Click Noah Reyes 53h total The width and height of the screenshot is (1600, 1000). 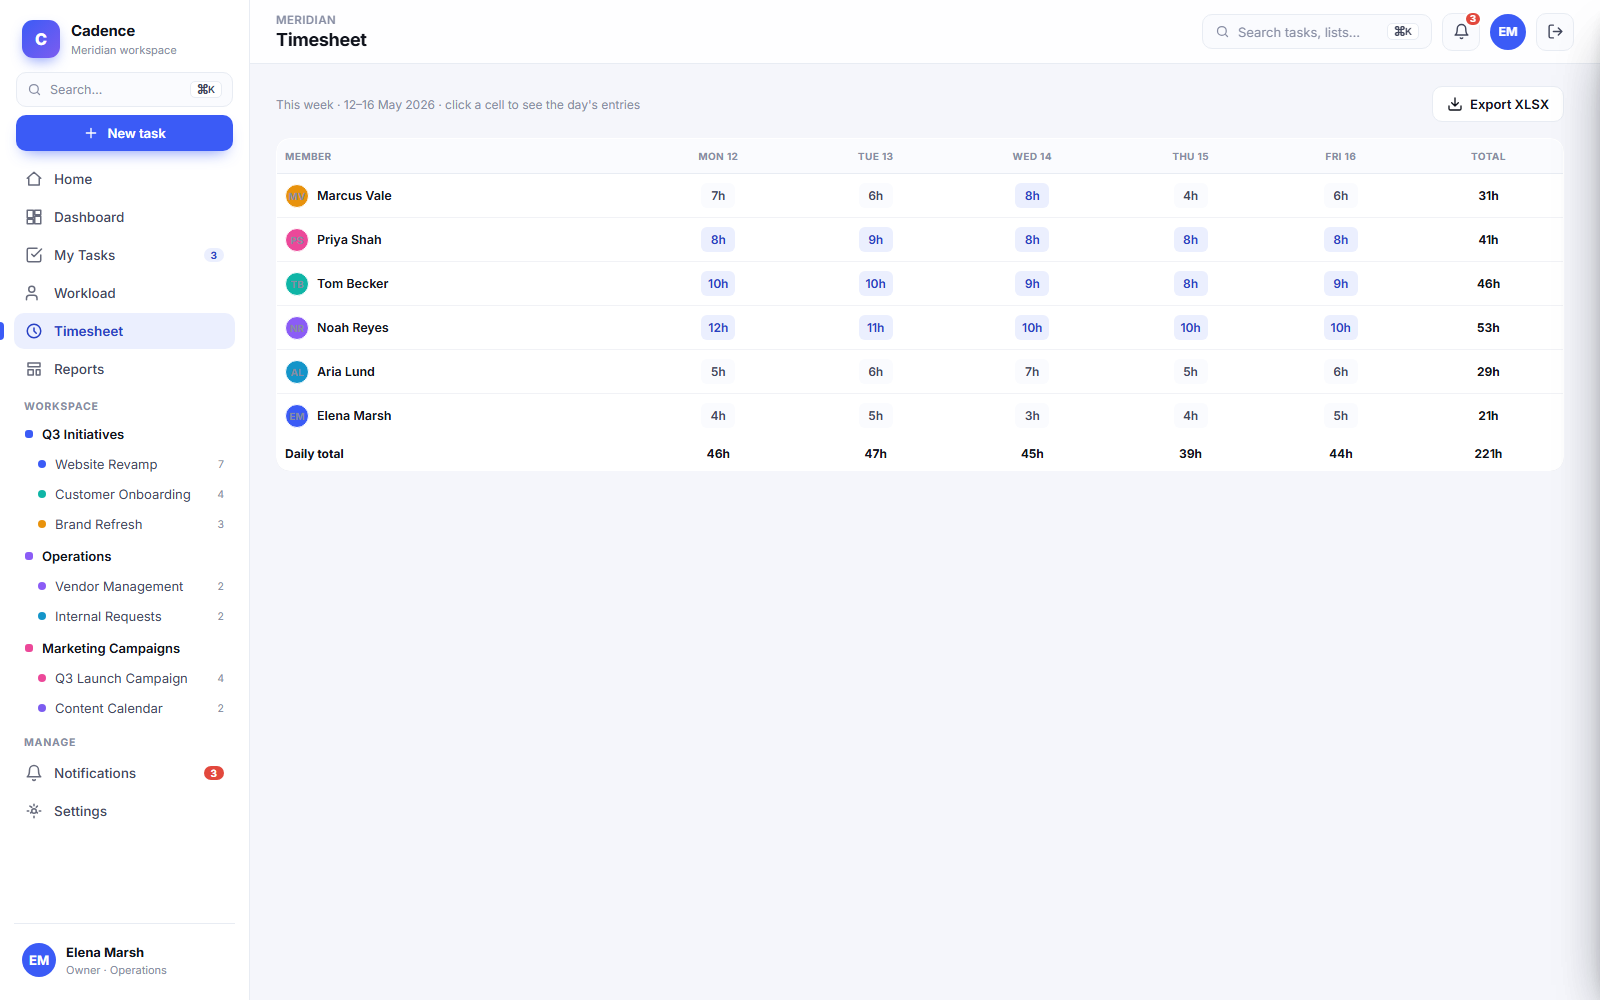pos(1488,328)
